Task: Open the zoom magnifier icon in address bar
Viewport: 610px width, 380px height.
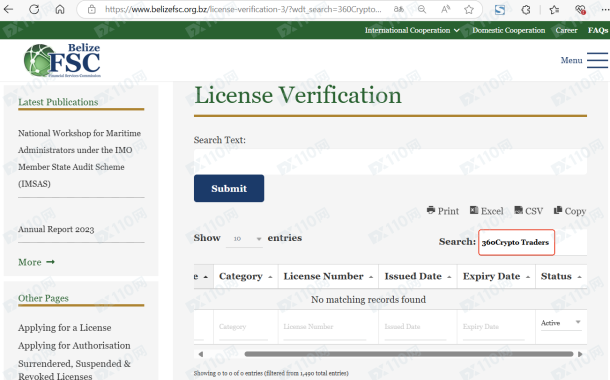Action: [422, 9]
